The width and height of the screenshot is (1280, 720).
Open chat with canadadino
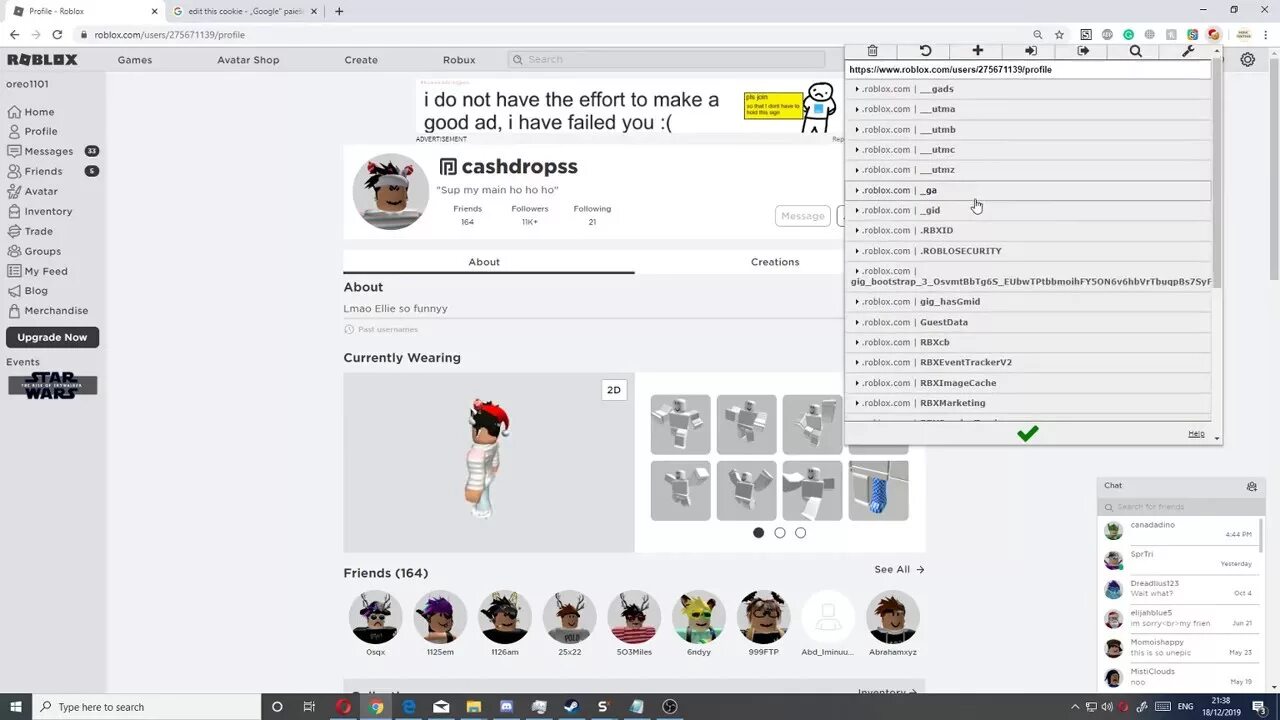click(x=1181, y=530)
